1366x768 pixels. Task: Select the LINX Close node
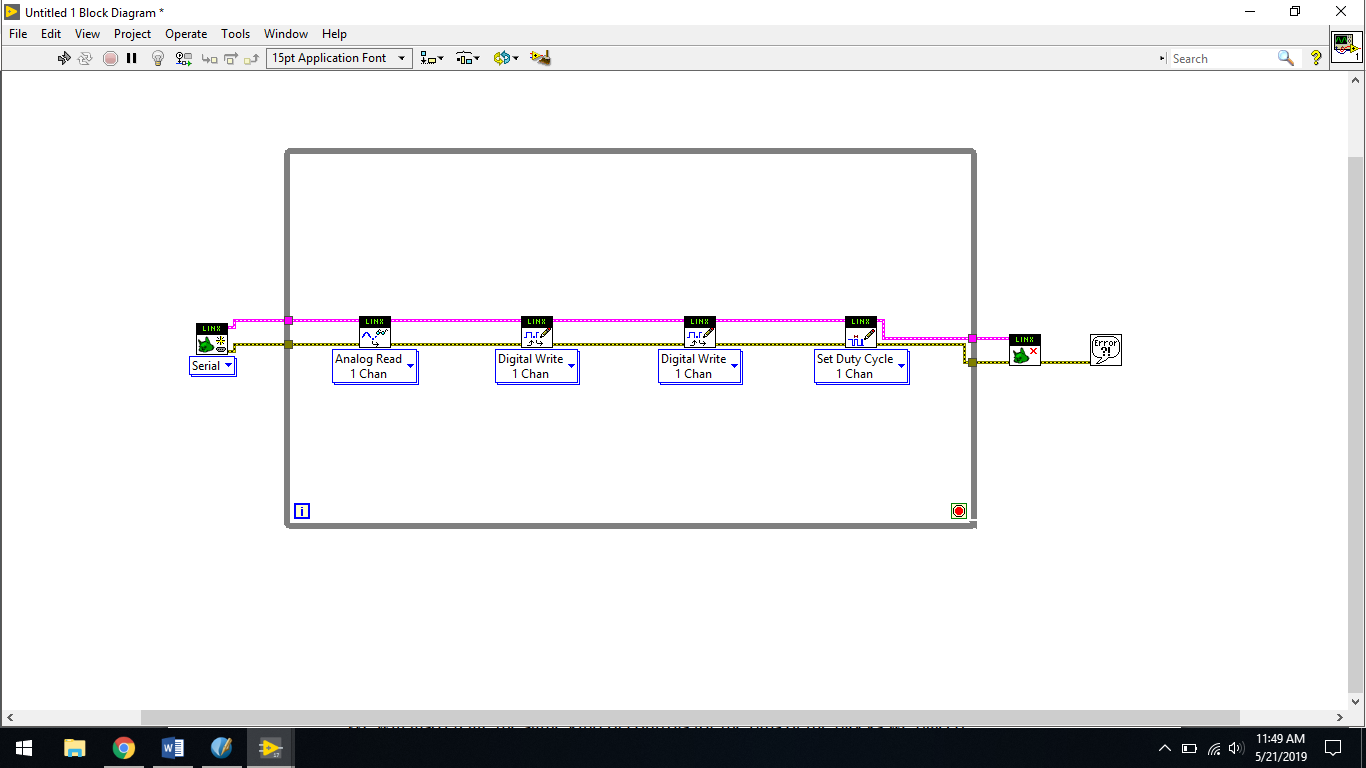pos(1025,350)
